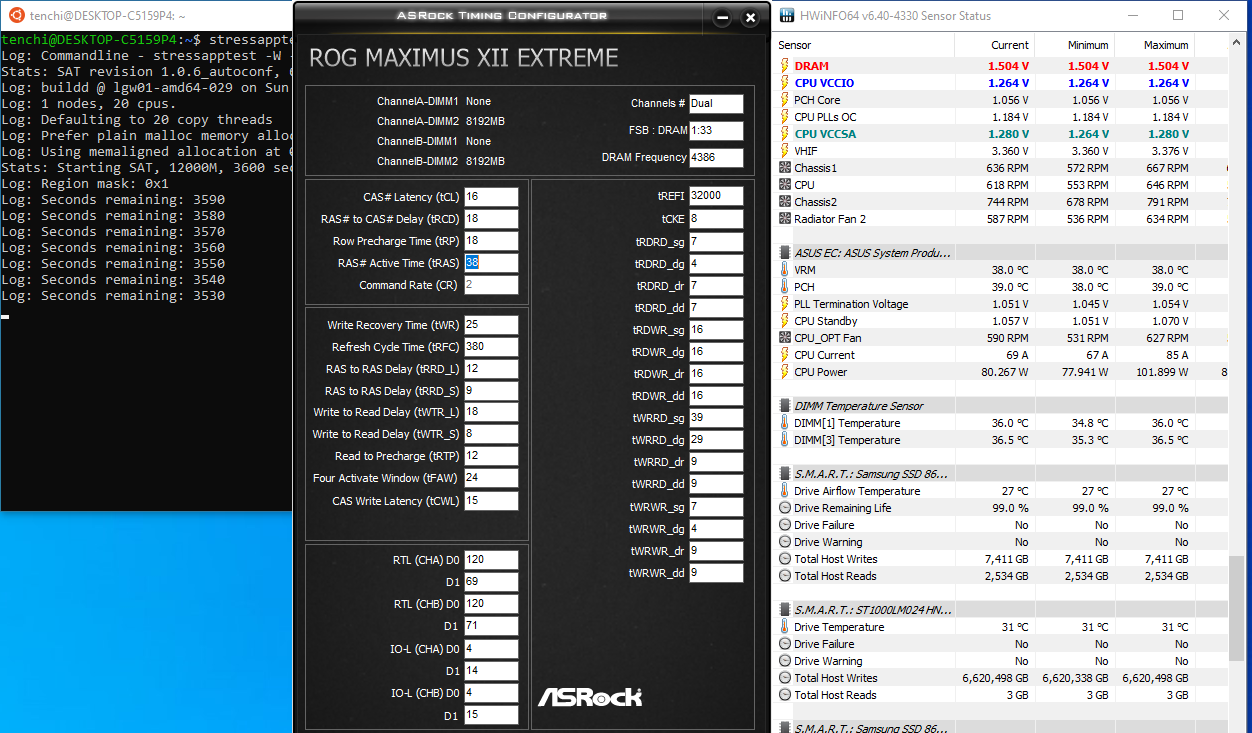
Task: Minimize the ASRock Timing Configurator window
Action: (722, 17)
